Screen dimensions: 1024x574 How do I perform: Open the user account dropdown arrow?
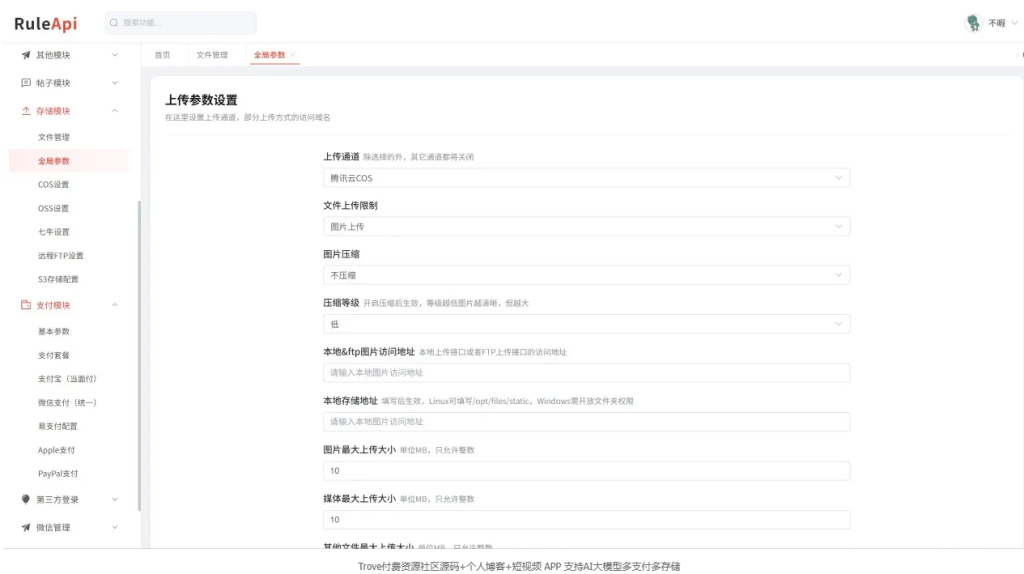click(x=1014, y=23)
